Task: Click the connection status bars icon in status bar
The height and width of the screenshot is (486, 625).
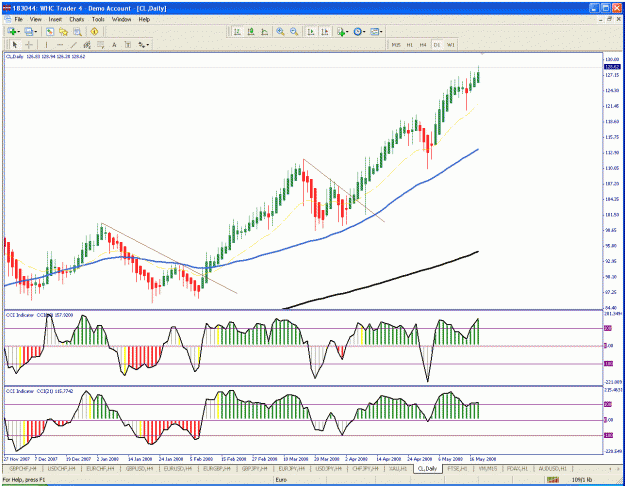Action: tap(553, 480)
